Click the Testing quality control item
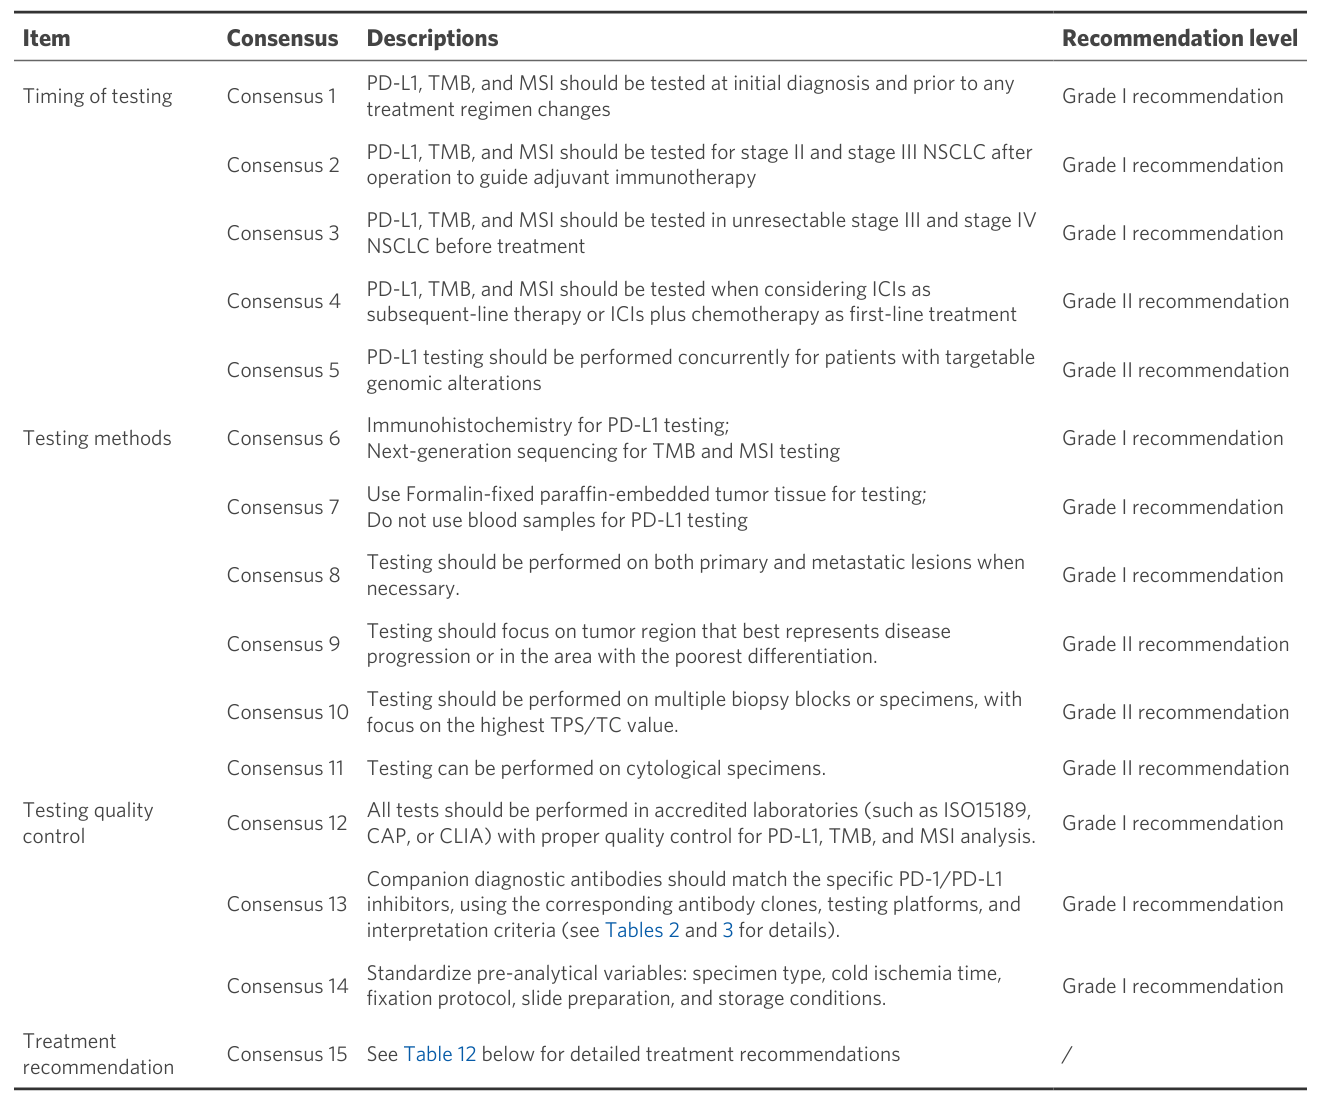Screen dimensions: 1320x1098 coord(88,823)
